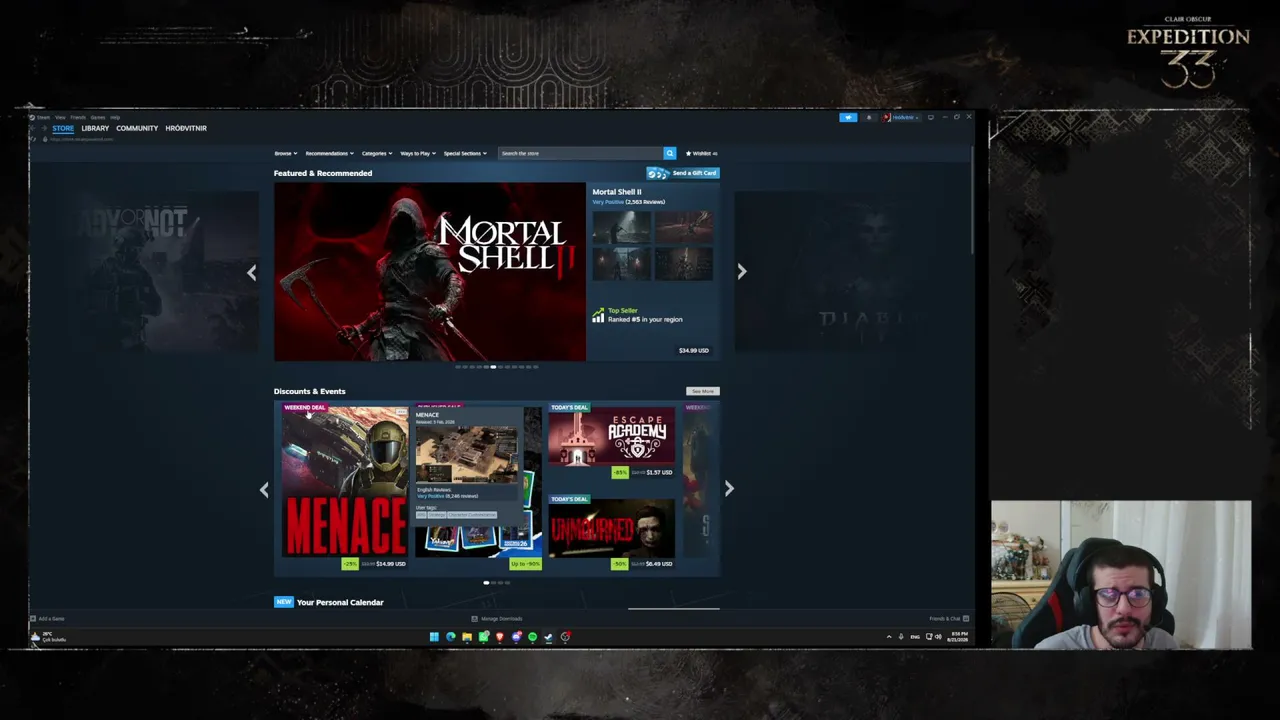Open the Escape Academy deal capsule
Viewport: 1280px width, 720px height.
click(611, 440)
